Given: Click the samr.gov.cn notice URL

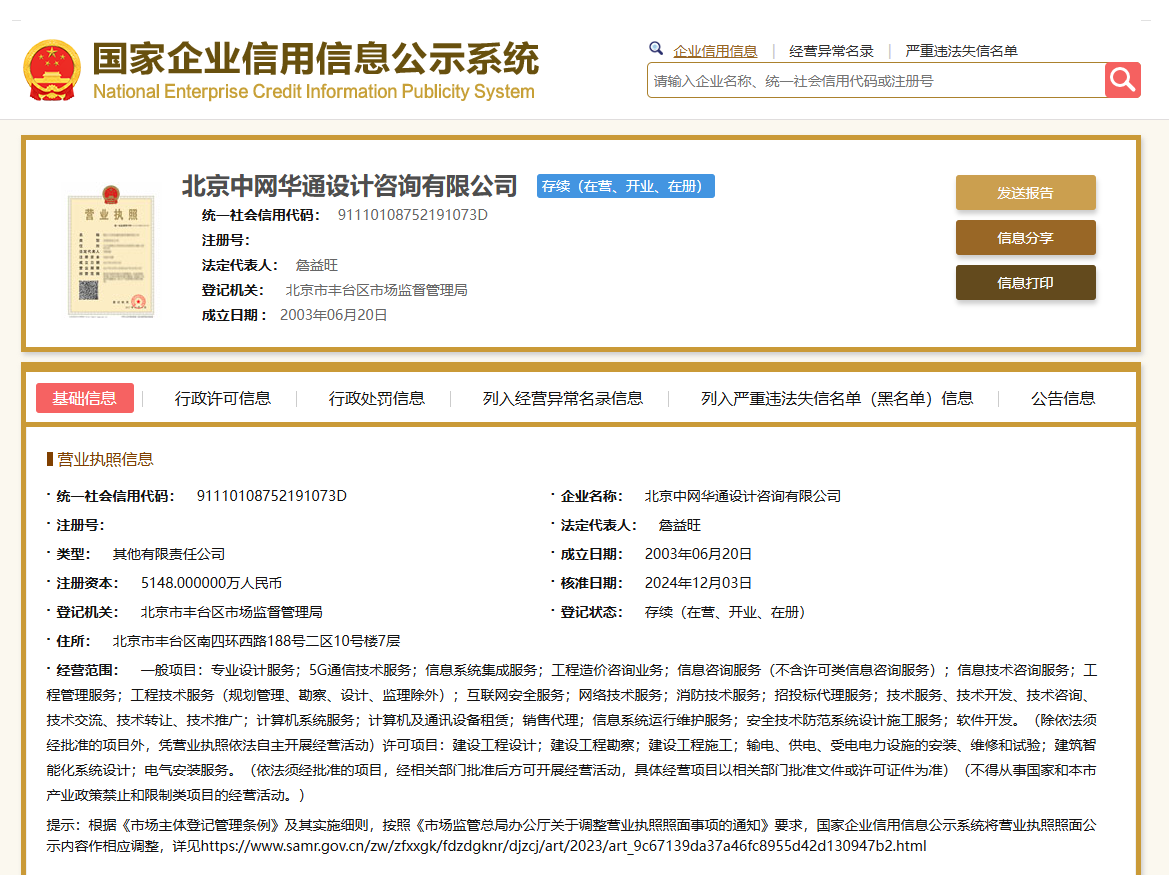Looking at the screenshot, I should pos(564,846).
